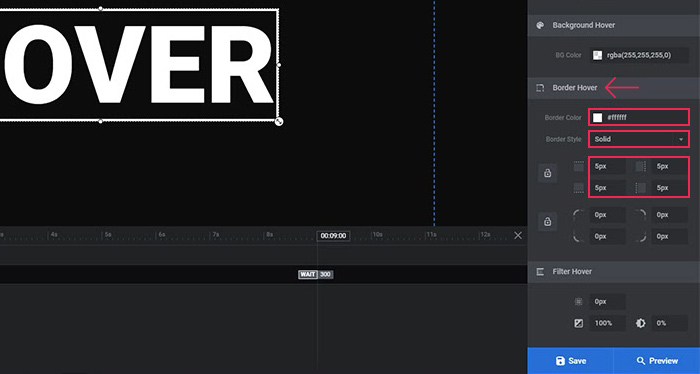Click the blur filter icon
The image size is (700, 374).
tap(579, 302)
